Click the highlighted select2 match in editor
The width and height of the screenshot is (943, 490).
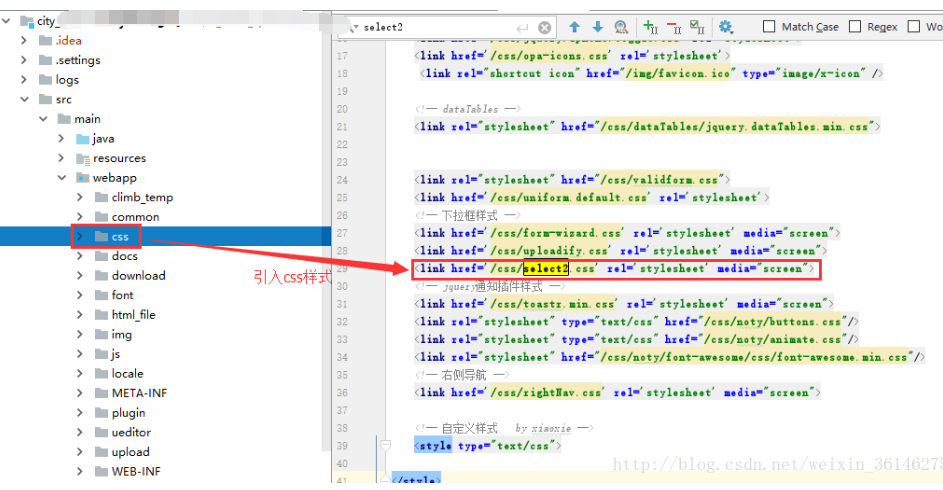545,269
